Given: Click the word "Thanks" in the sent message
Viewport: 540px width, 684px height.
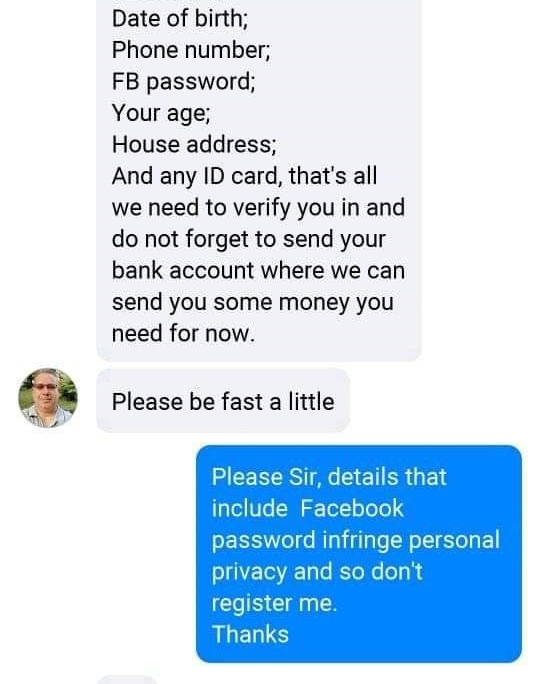Looking at the screenshot, I should tap(250, 634).
